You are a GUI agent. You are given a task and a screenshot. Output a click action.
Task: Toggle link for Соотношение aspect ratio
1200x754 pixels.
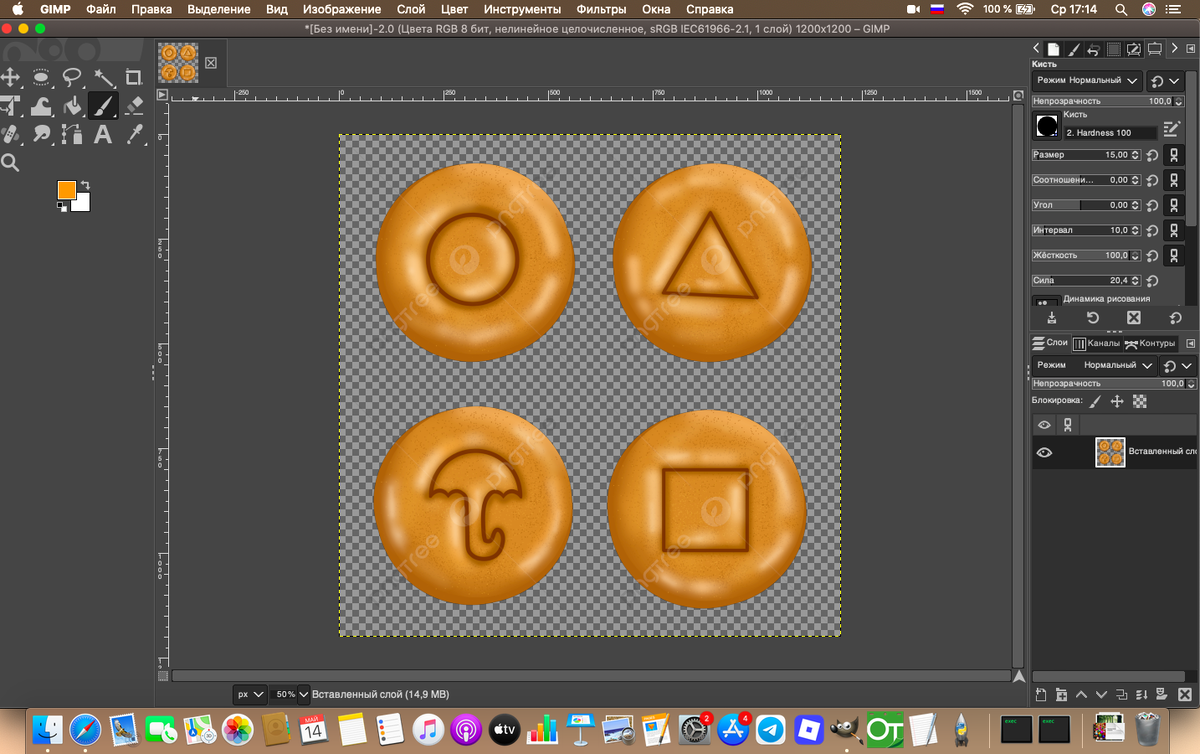pos(1175,180)
